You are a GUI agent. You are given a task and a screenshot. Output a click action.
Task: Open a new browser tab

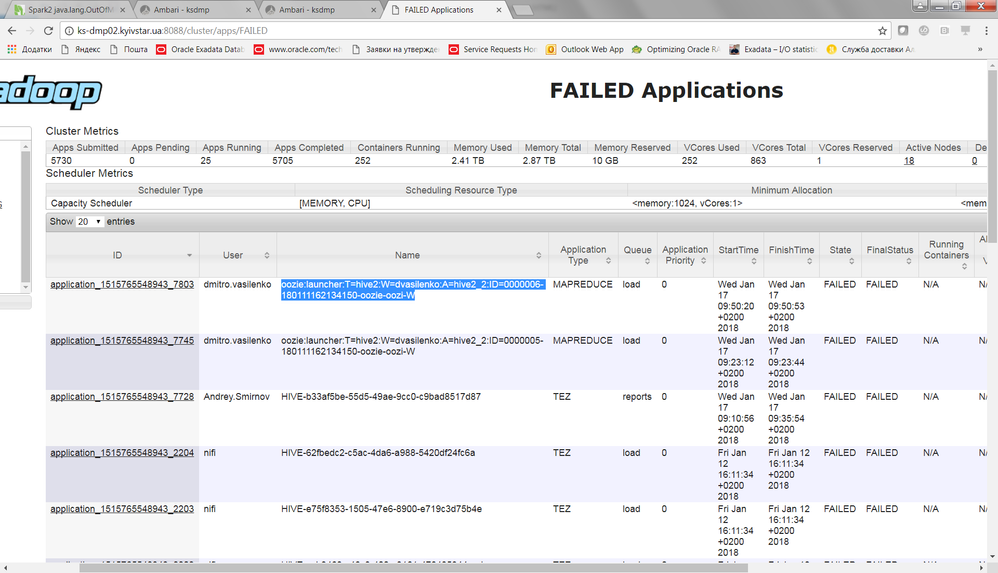coord(523,10)
